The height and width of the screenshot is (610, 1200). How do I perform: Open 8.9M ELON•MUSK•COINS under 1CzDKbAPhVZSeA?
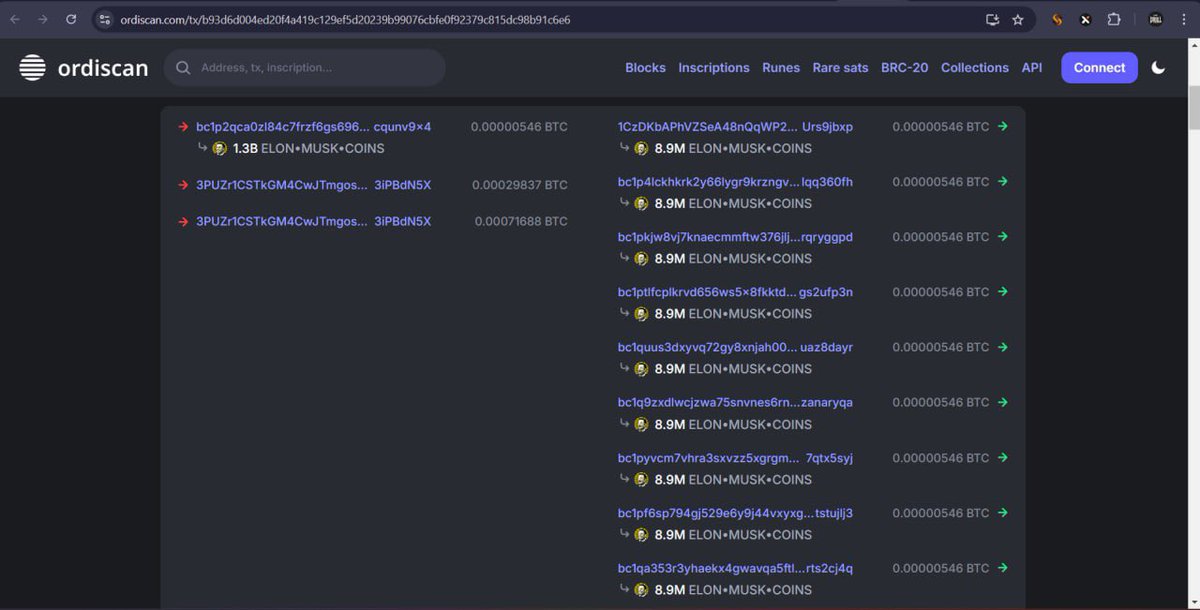coord(733,148)
